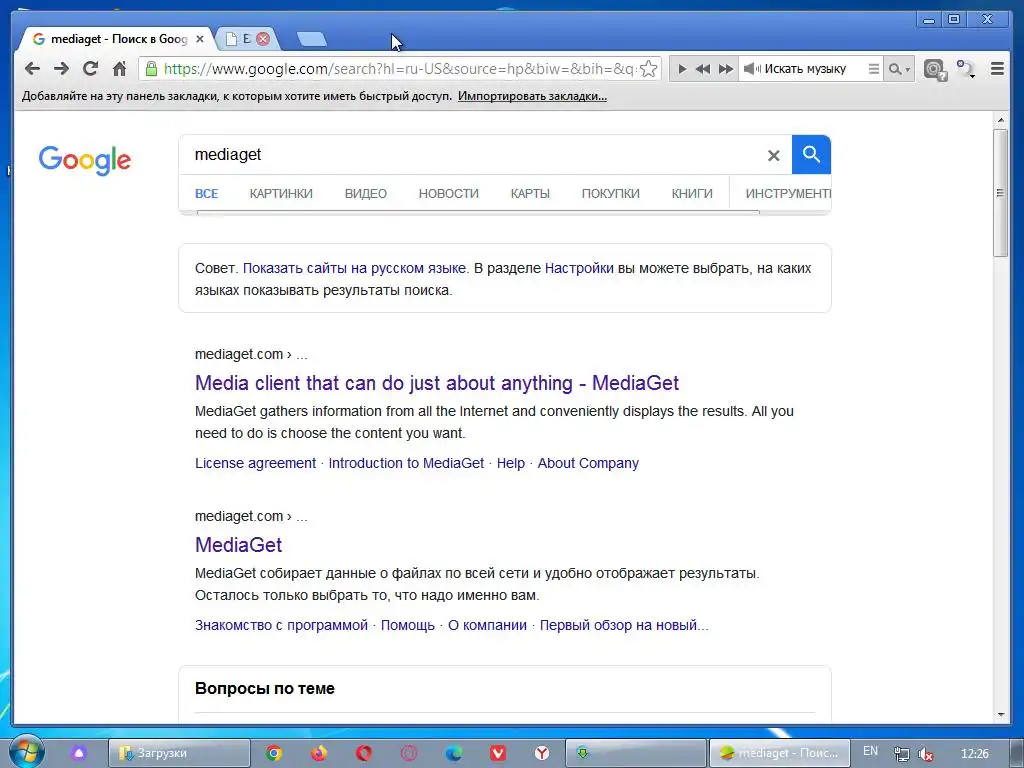Screen dimensions: 1024x768
Task: Switch to ПОКУПКИ results tab
Action: [611, 194]
